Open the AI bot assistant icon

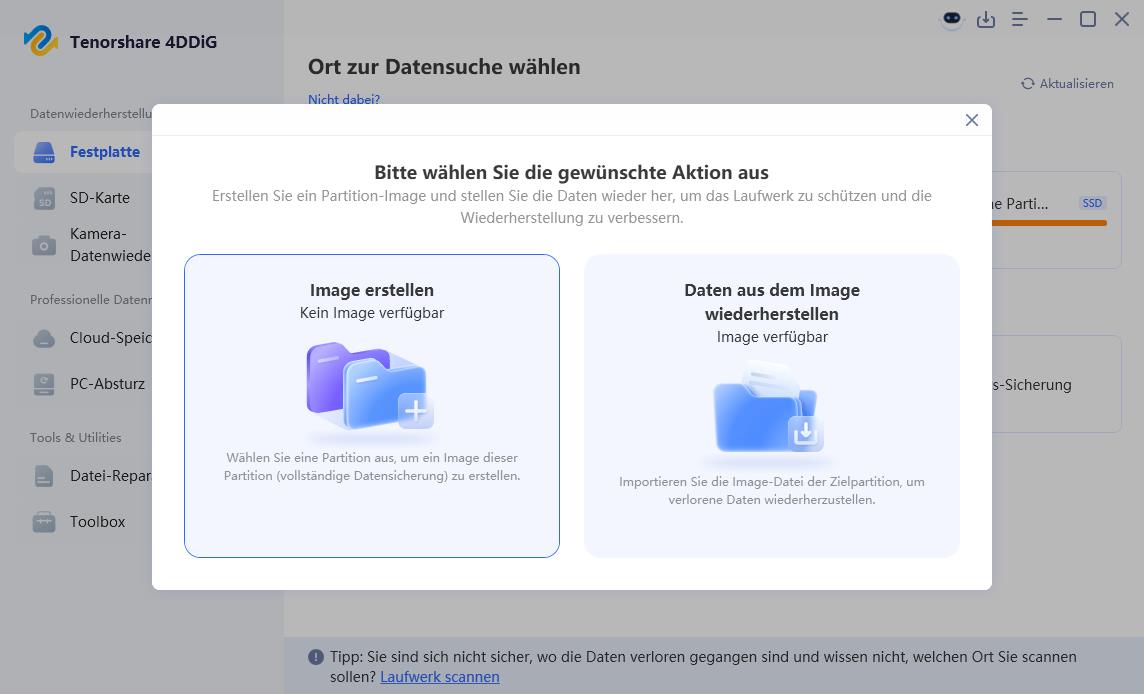coord(951,18)
